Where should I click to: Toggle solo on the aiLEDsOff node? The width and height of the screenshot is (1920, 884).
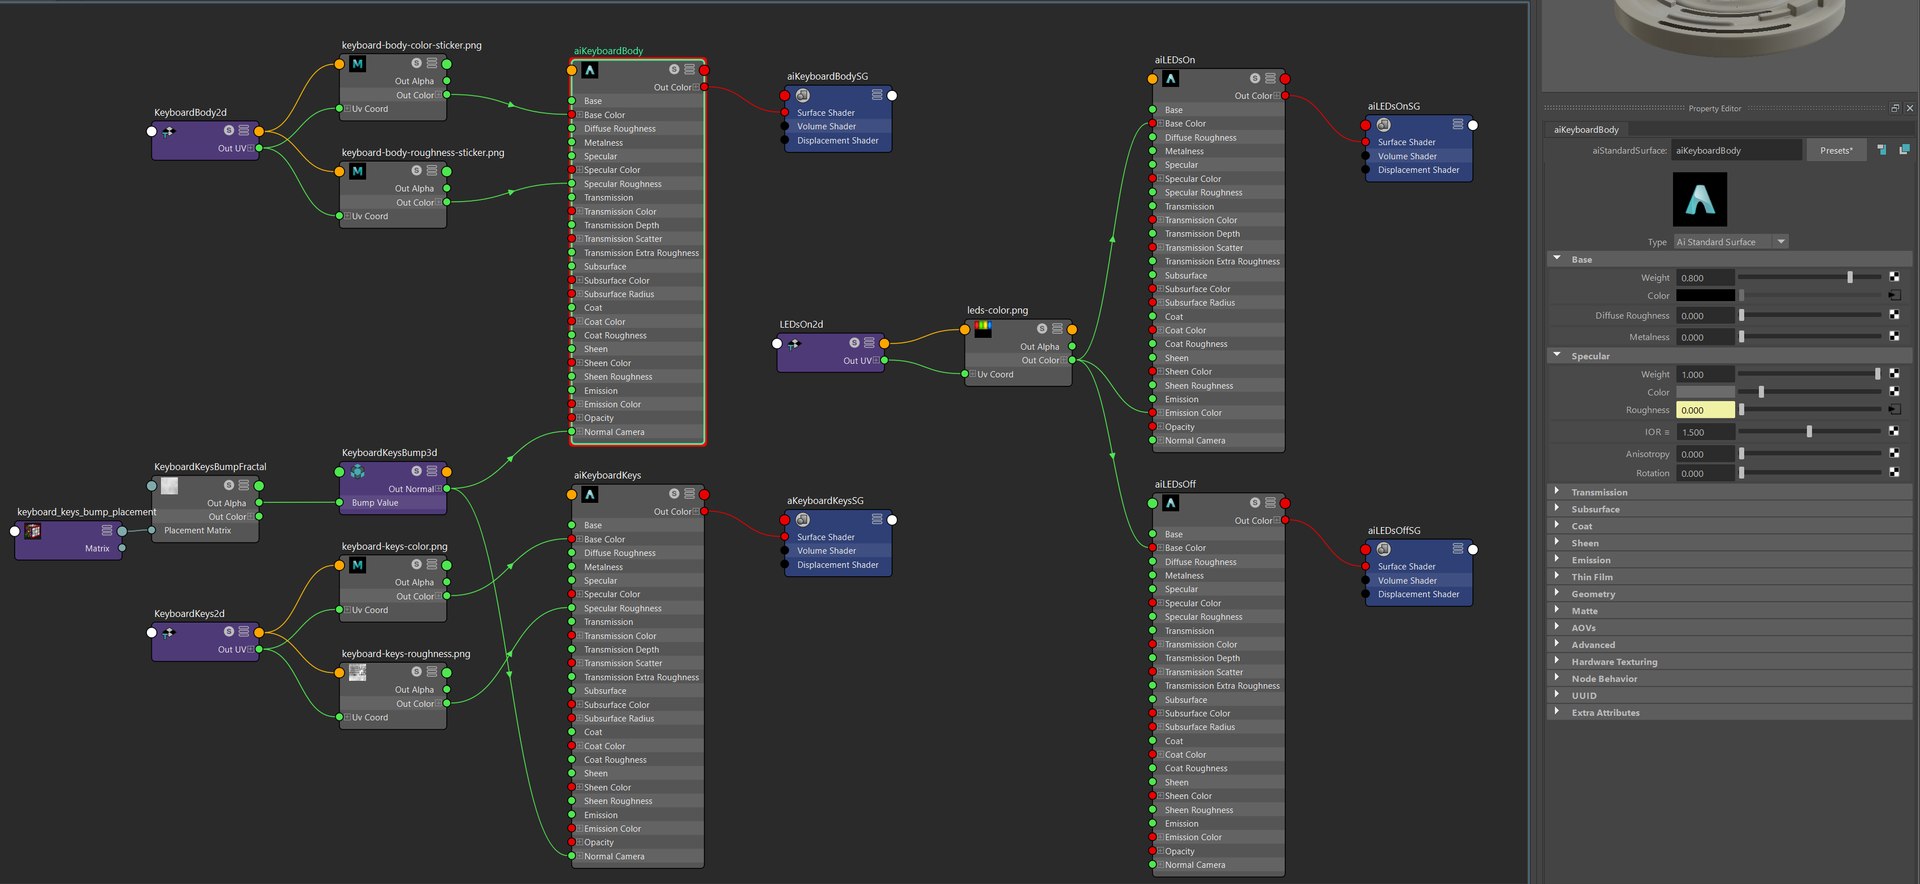tap(1255, 503)
